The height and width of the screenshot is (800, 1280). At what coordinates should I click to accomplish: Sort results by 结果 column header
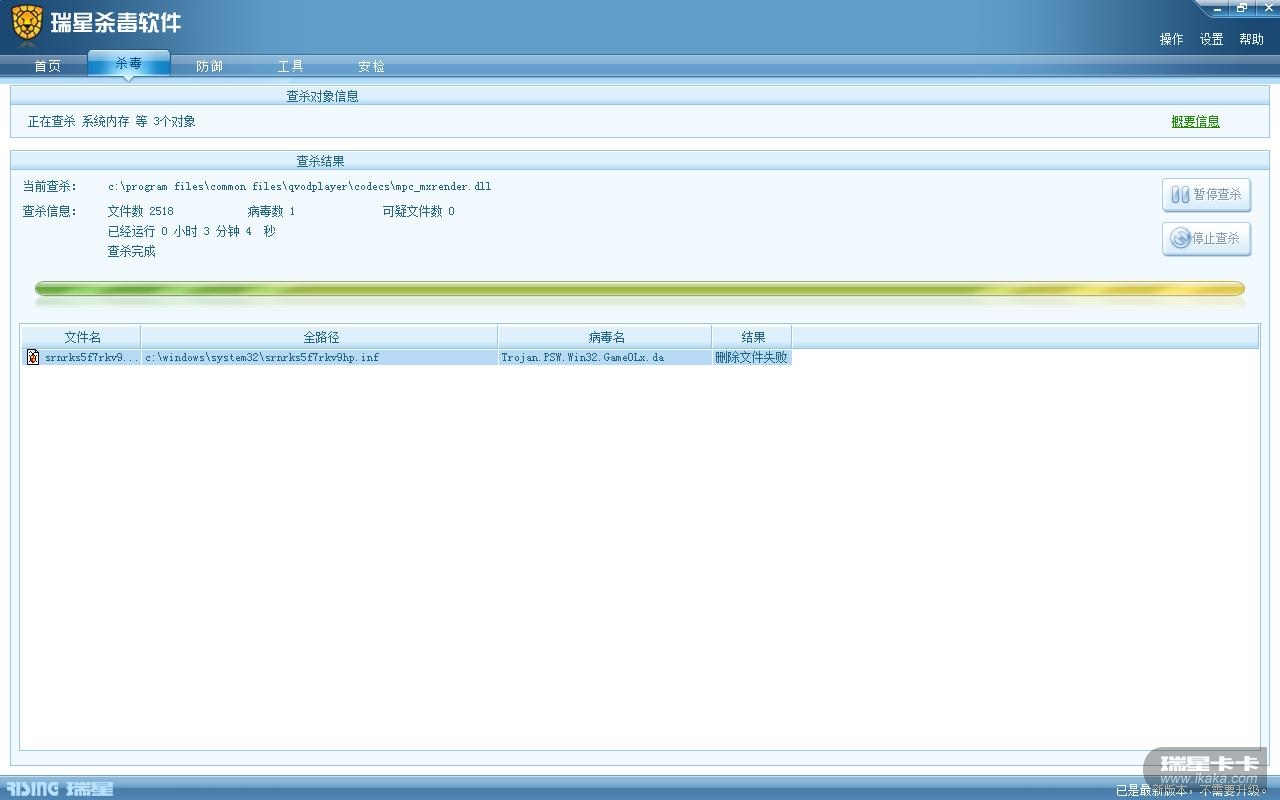[752, 337]
